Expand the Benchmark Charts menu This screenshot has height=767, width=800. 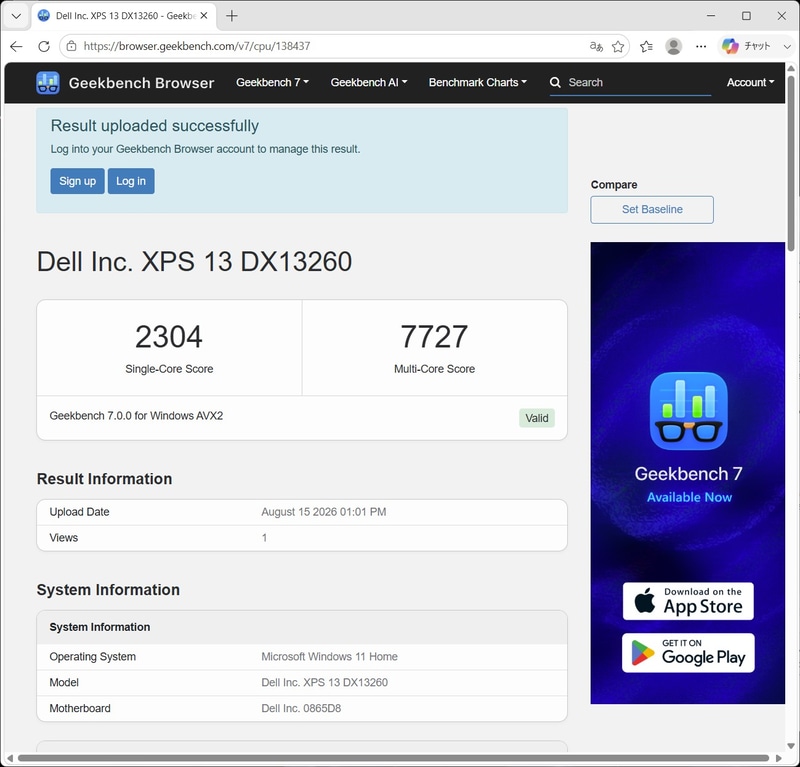click(x=478, y=82)
